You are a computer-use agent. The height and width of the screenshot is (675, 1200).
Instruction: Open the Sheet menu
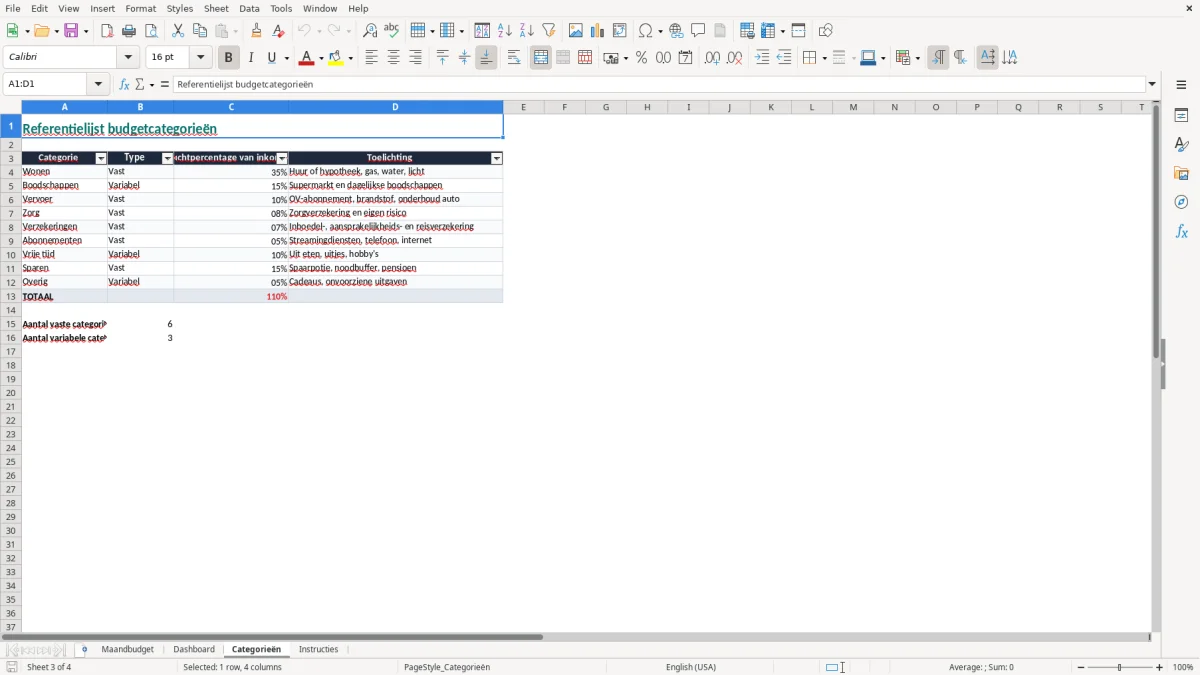[x=216, y=8]
